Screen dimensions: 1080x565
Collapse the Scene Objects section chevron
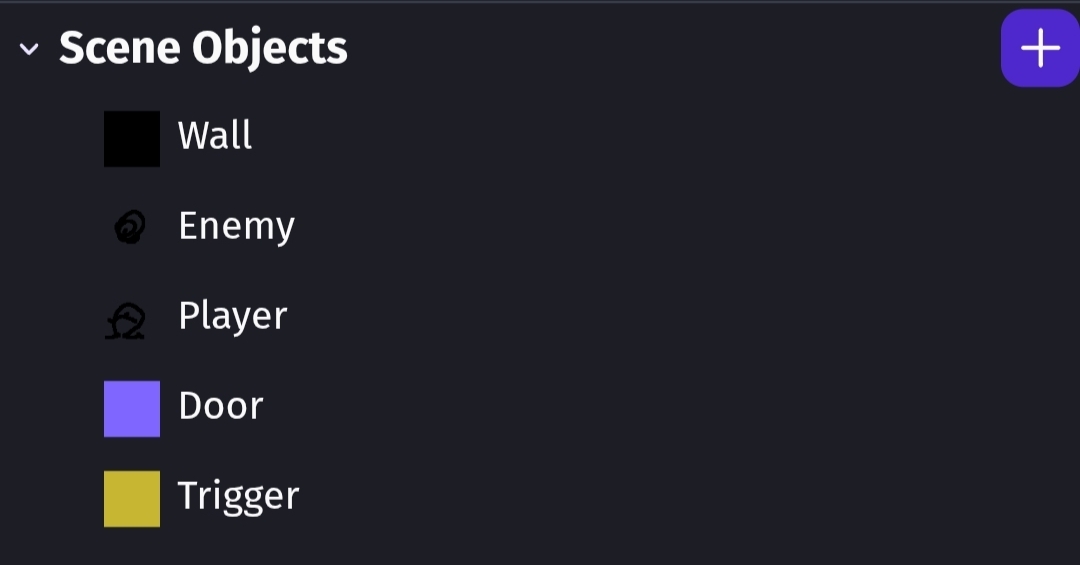point(29,49)
